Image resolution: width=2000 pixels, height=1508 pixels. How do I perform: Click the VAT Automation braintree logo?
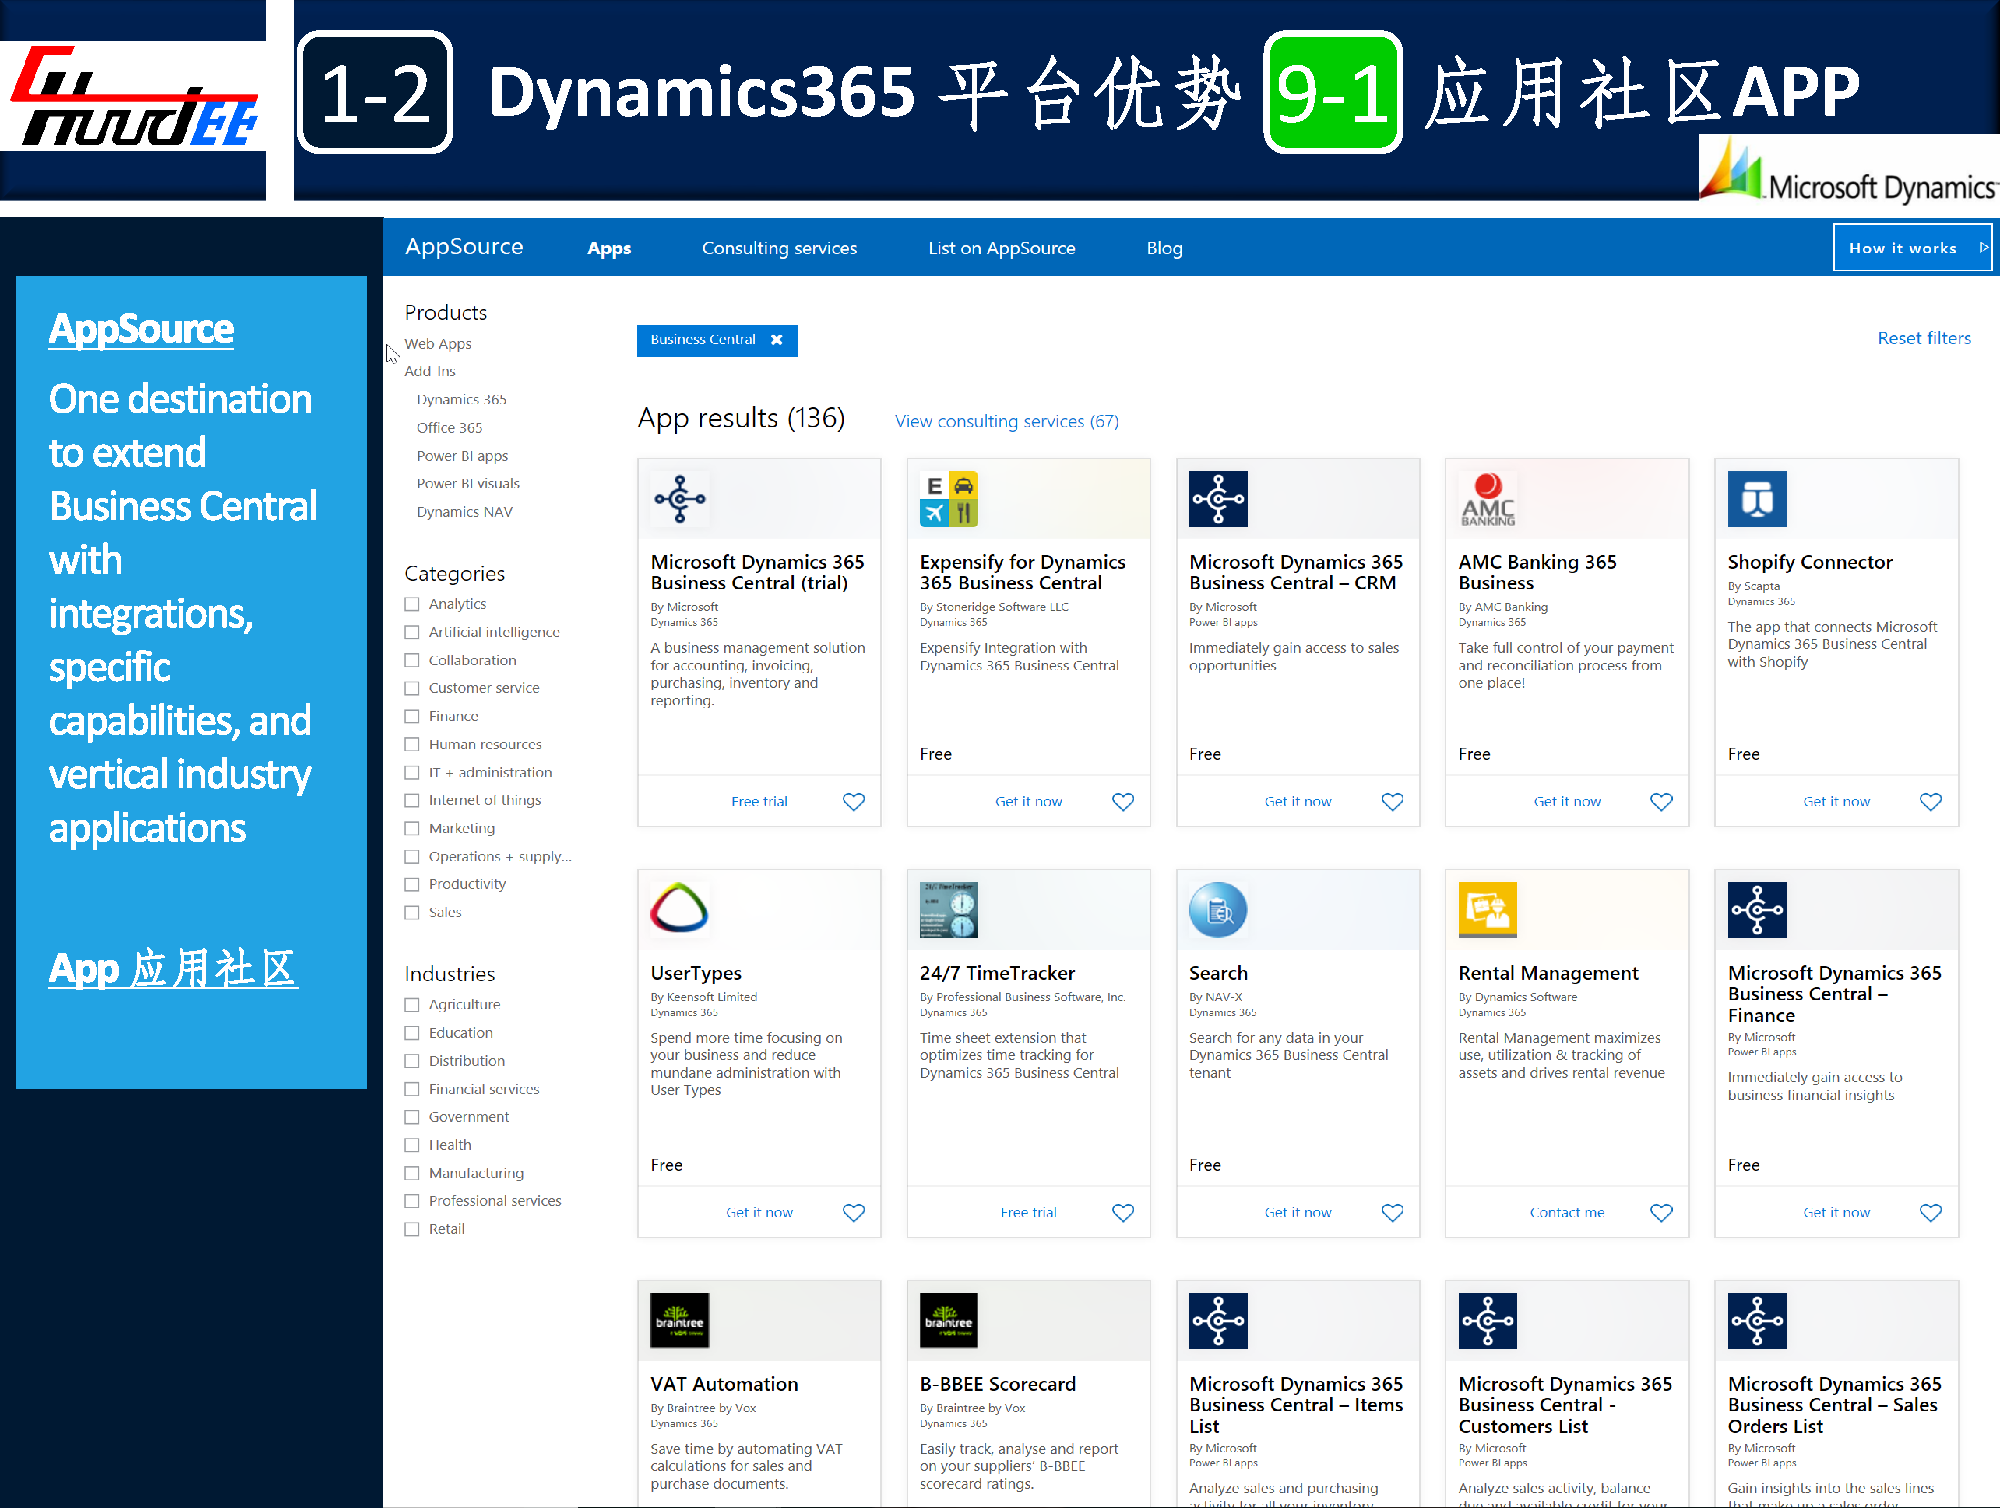point(679,1320)
